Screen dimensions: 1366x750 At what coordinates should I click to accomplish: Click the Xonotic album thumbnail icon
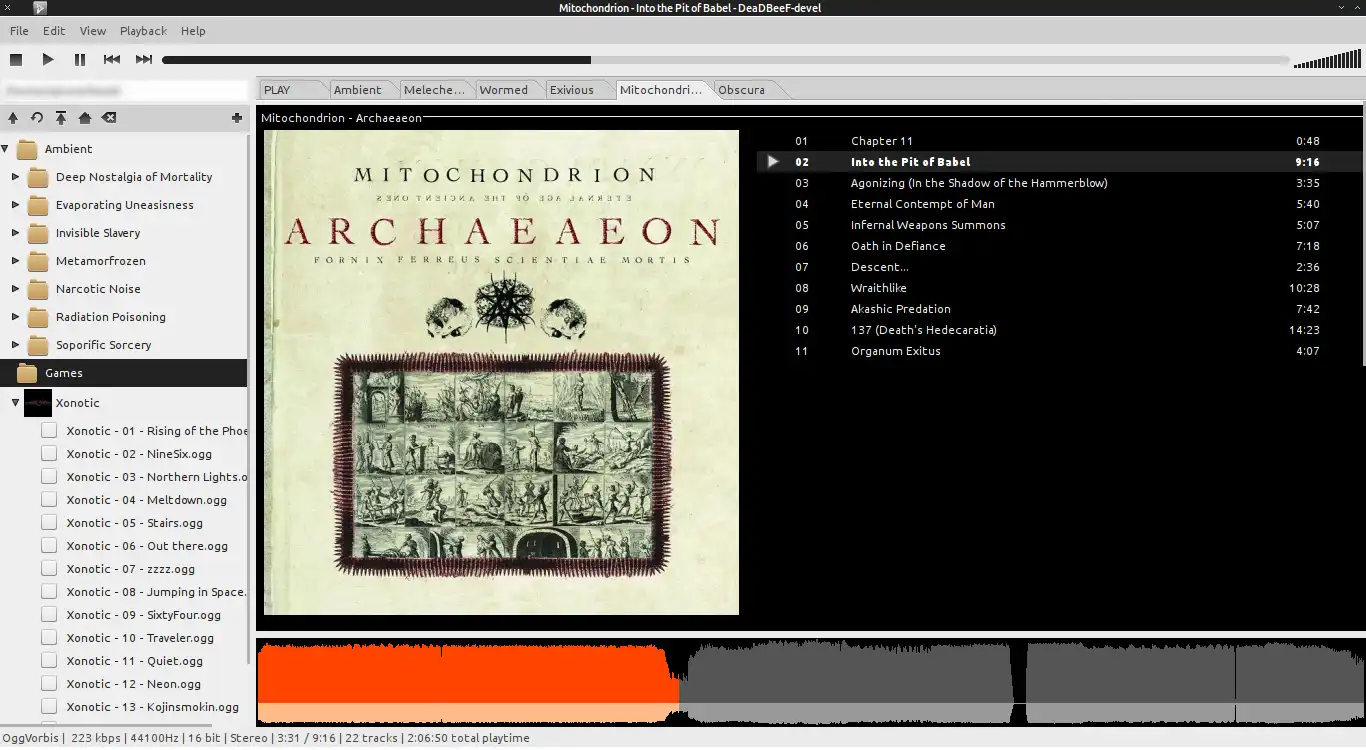click(38, 403)
